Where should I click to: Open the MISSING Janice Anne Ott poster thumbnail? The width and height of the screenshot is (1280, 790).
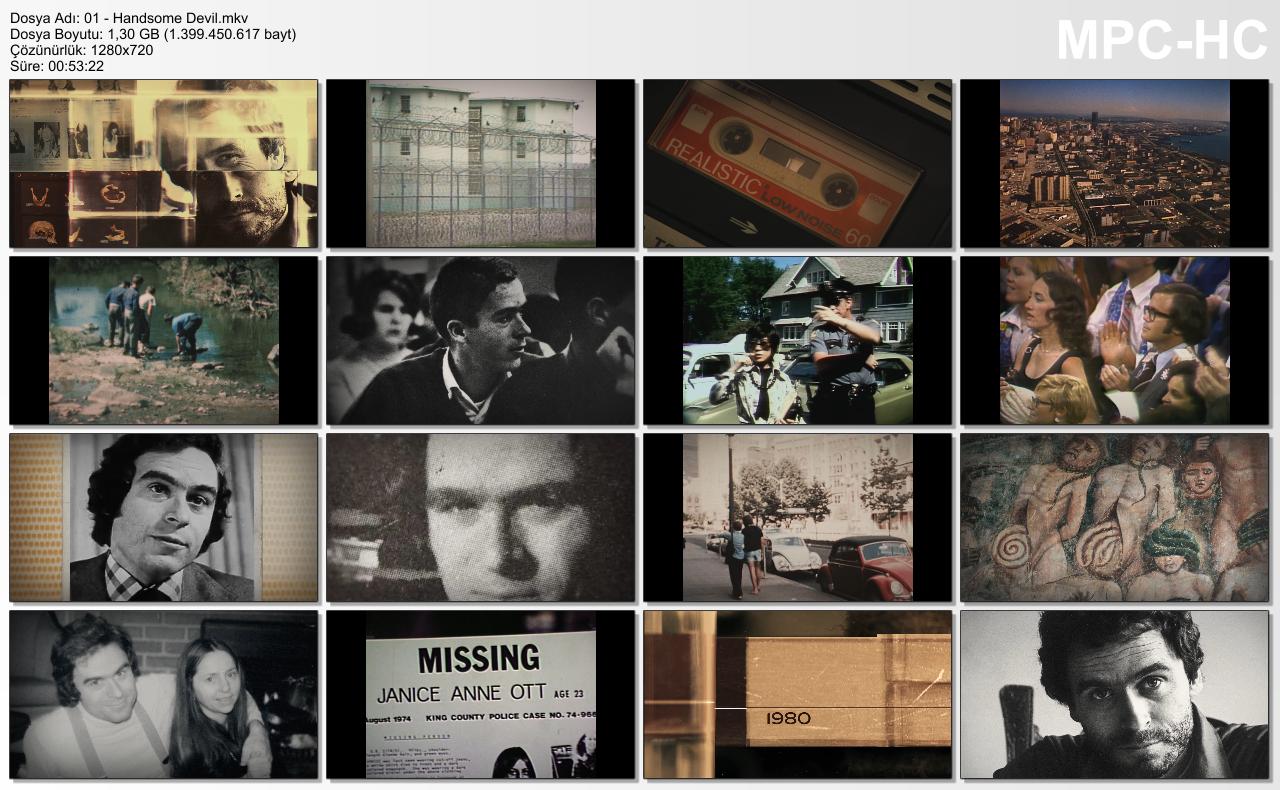coord(480,695)
